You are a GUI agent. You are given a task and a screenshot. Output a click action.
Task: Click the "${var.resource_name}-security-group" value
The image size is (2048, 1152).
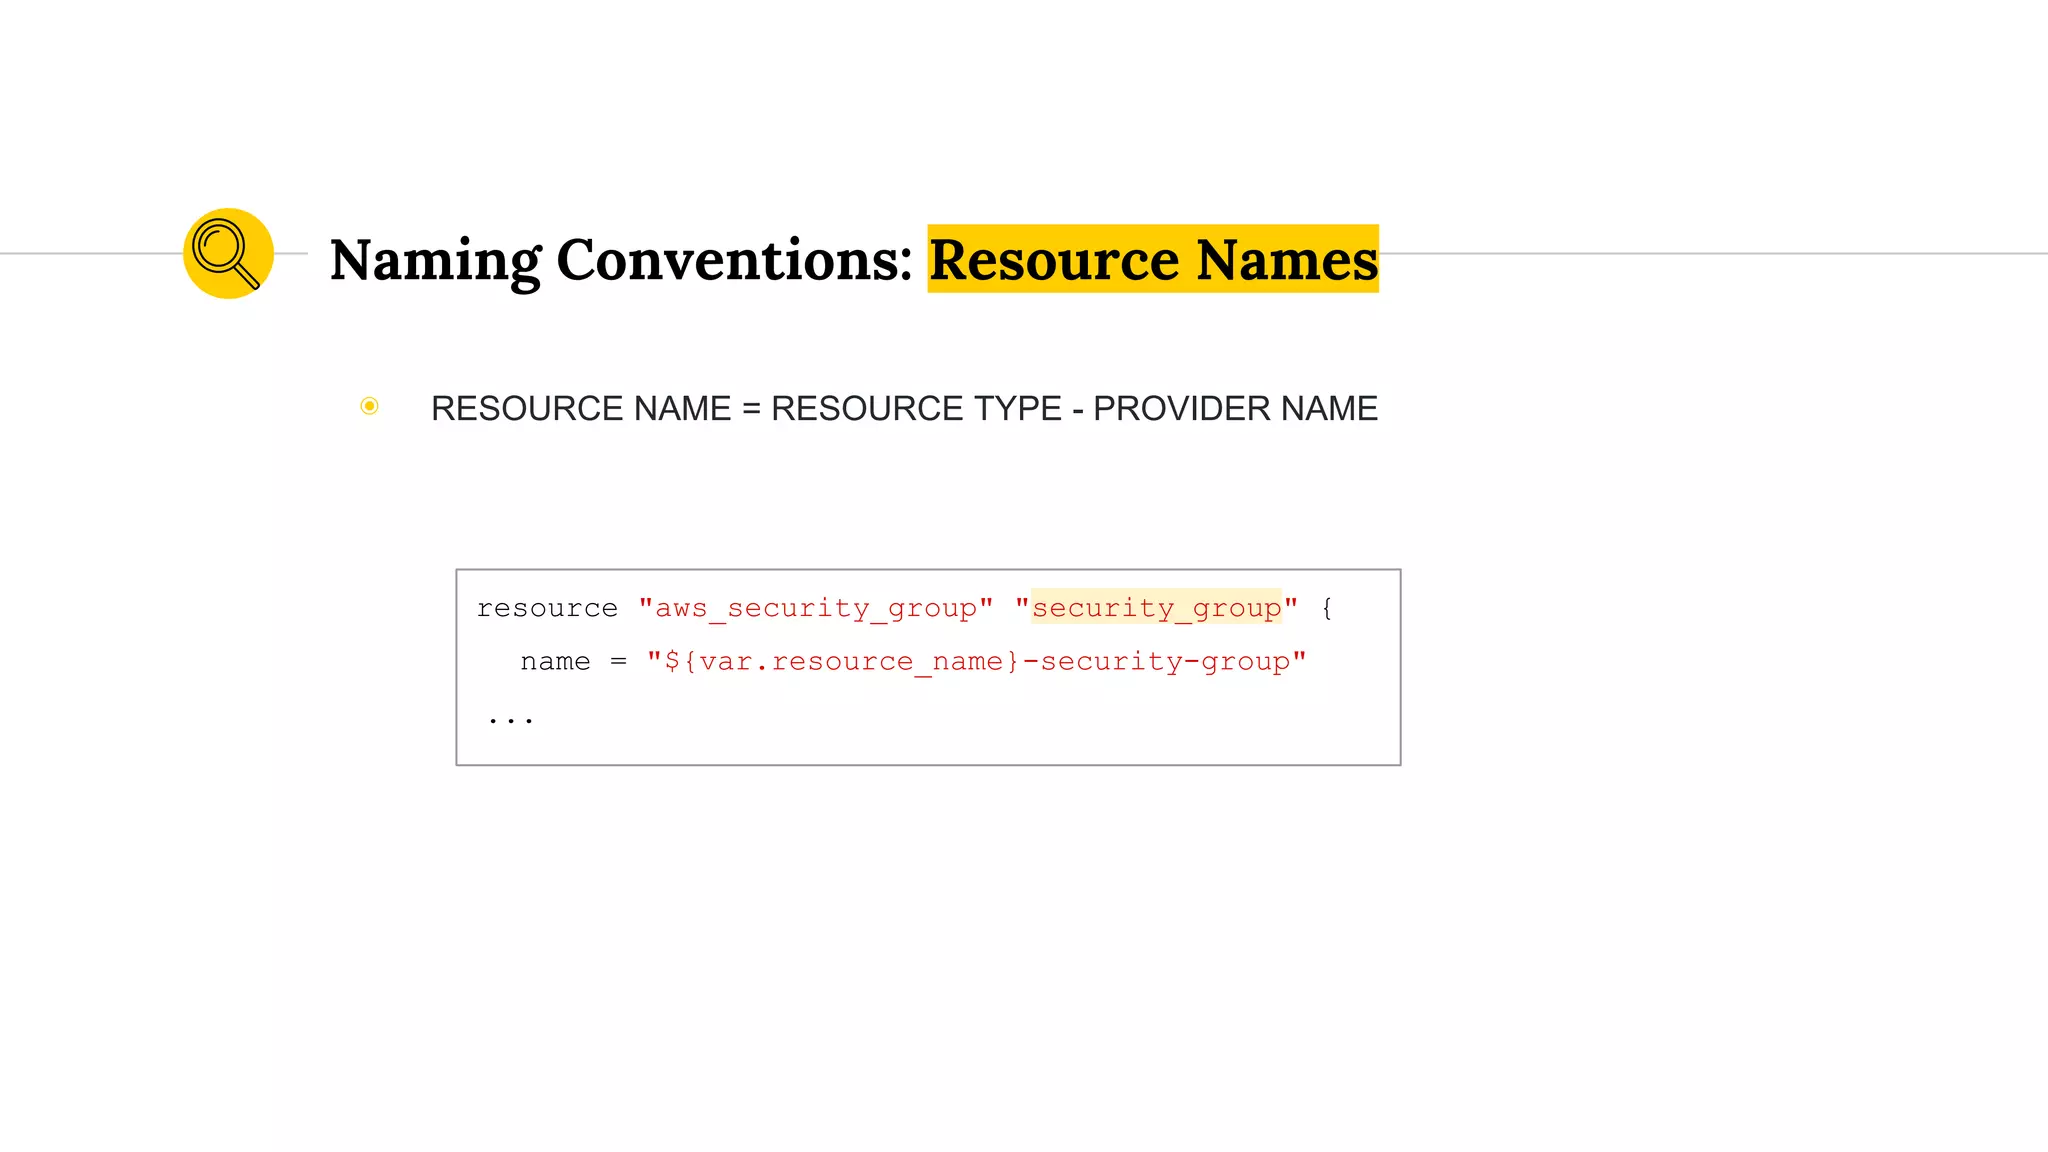[977, 662]
